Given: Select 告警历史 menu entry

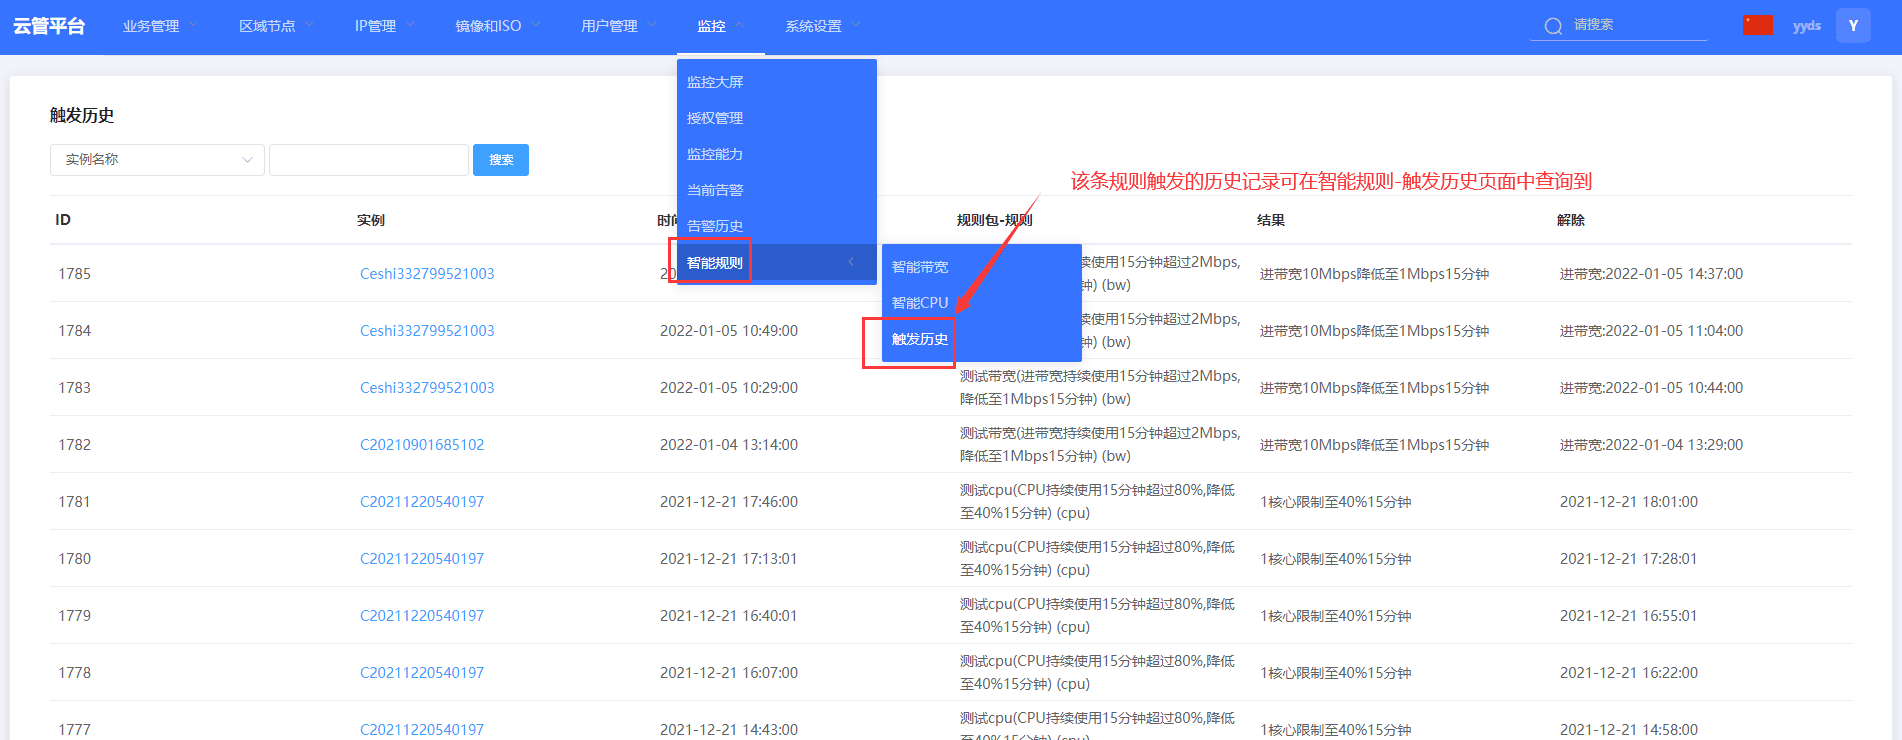Looking at the screenshot, I should [776, 226].
